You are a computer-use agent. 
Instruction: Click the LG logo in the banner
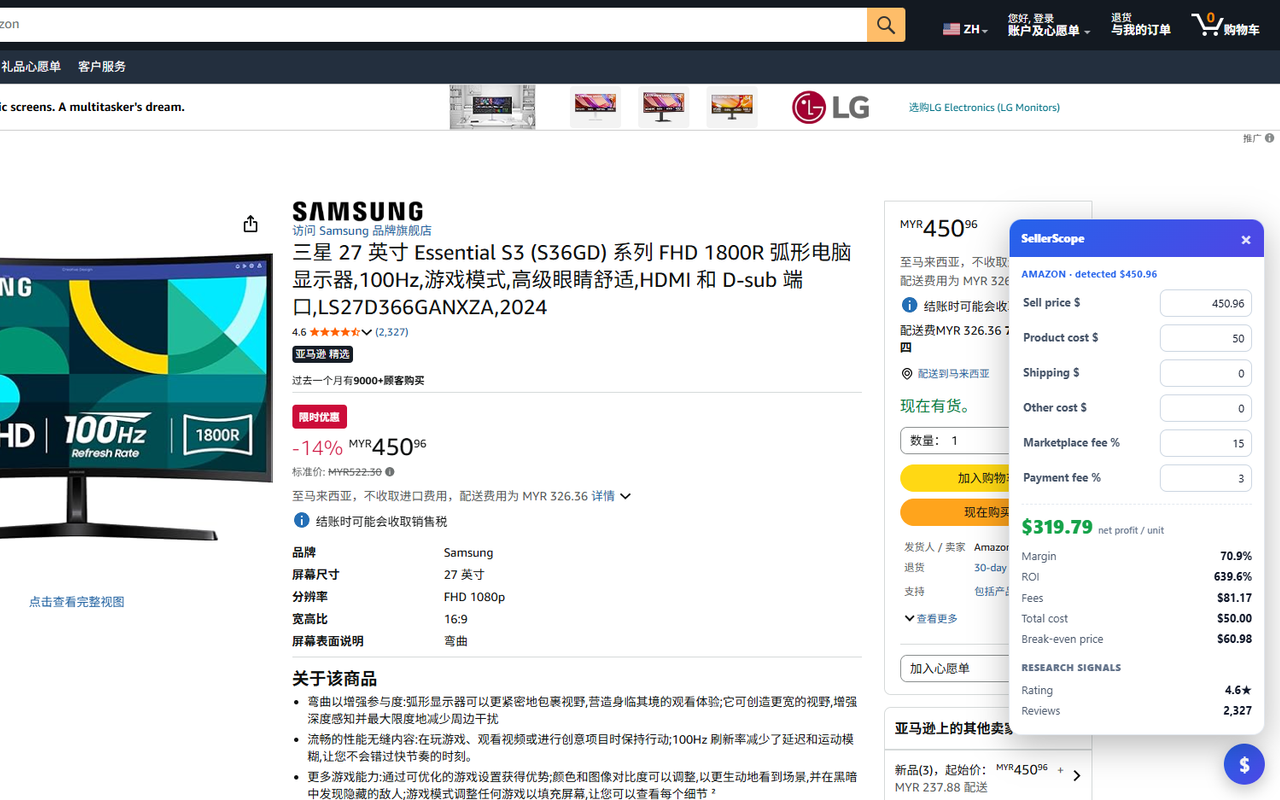[x=830, y=107]
